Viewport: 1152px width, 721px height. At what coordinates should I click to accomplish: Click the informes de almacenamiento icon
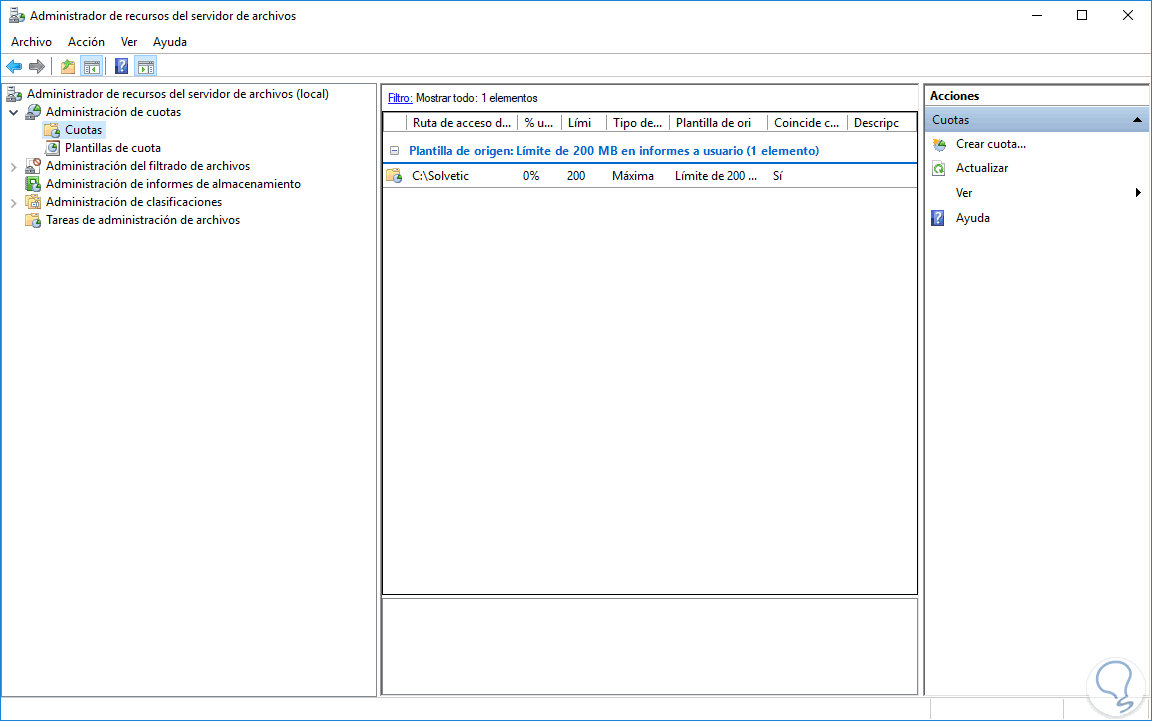point(33,184)
